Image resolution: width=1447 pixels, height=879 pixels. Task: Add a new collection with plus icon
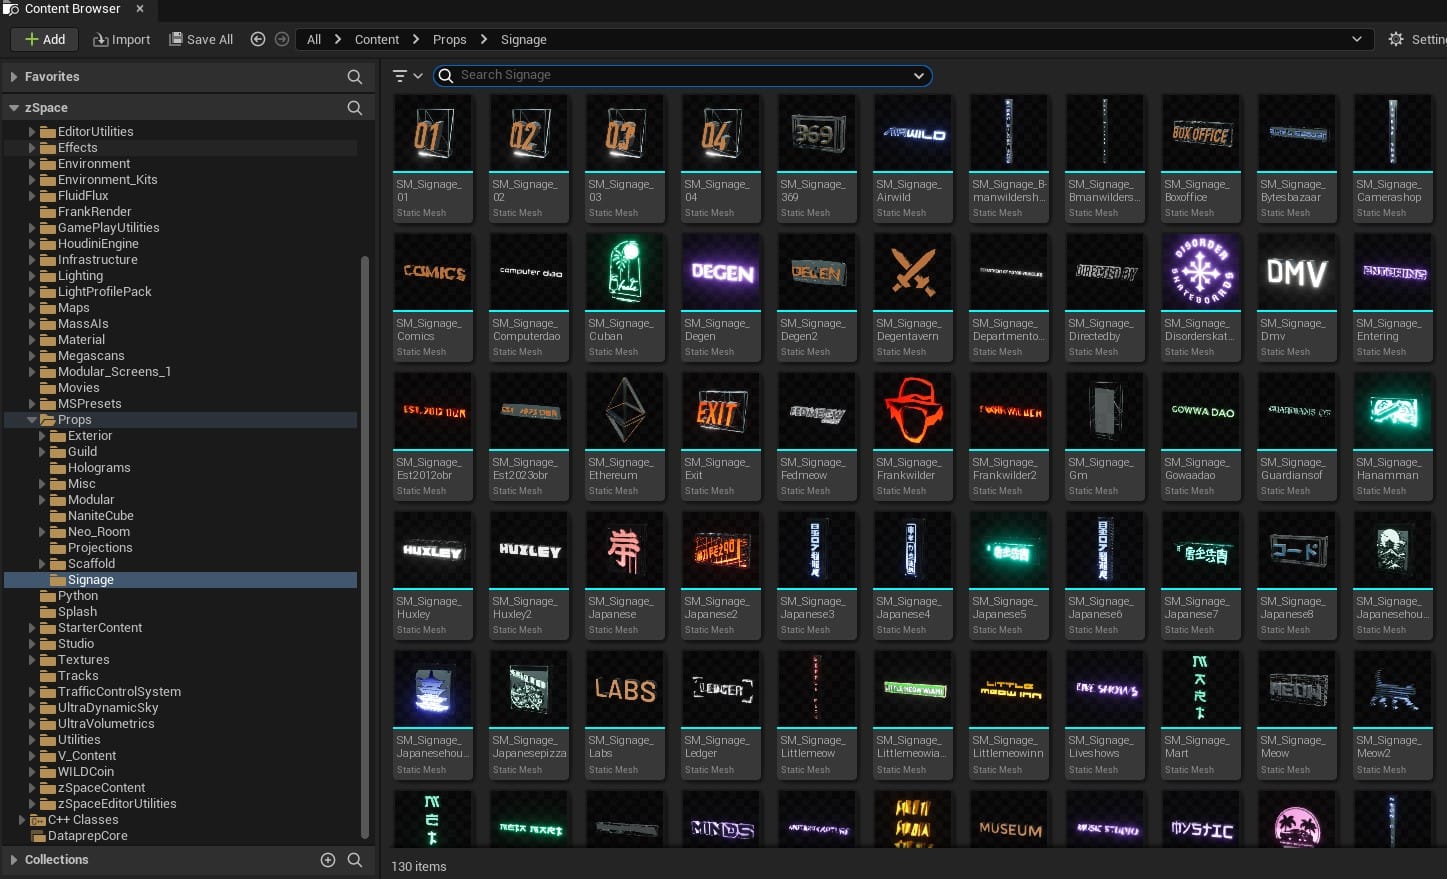327,860
